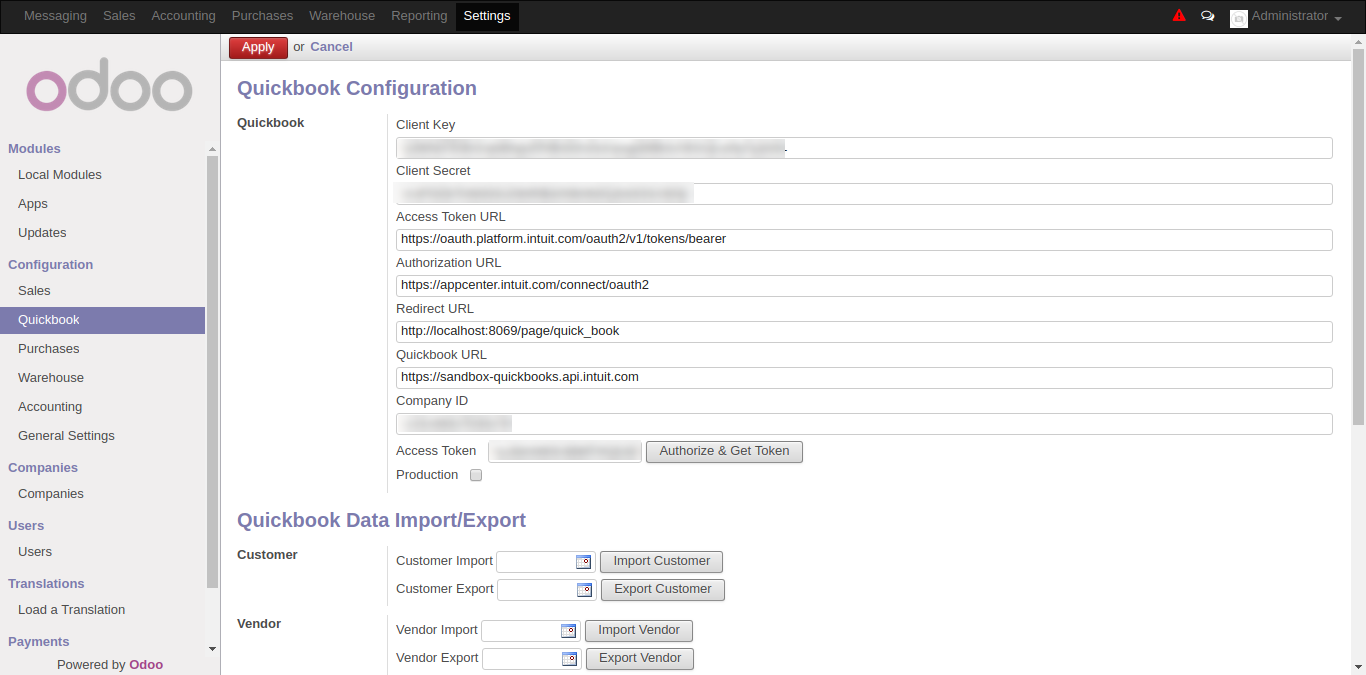The height and width of the screenshot is (675, 1366).
Task: Open calendar picker for Vendor Import
Action: tap(569, 631)
